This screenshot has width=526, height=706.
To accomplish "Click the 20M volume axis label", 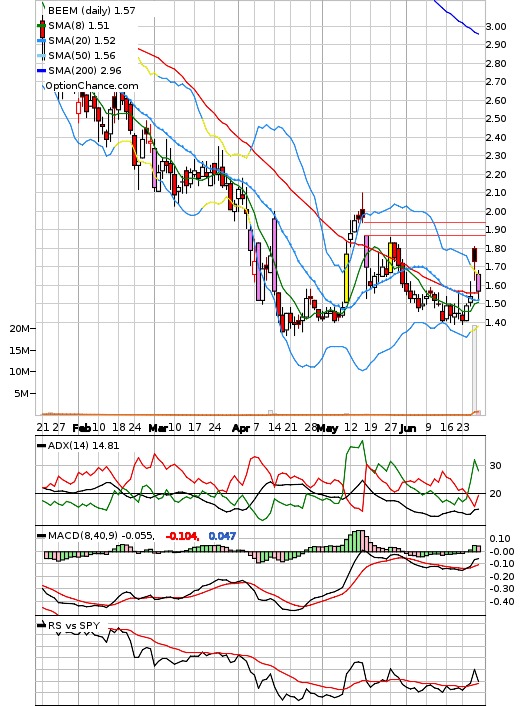I will coord(19,329).
